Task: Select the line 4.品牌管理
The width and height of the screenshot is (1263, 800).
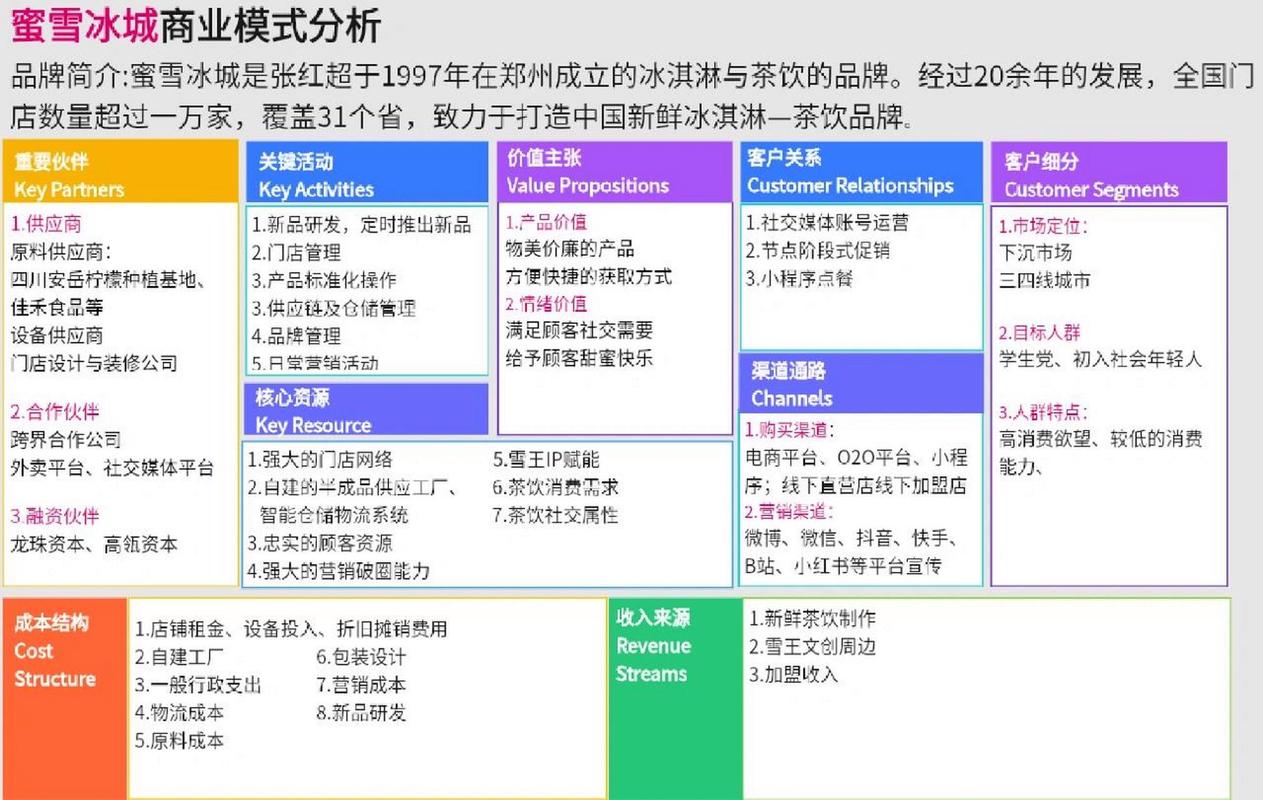Action: click(296, 337)
